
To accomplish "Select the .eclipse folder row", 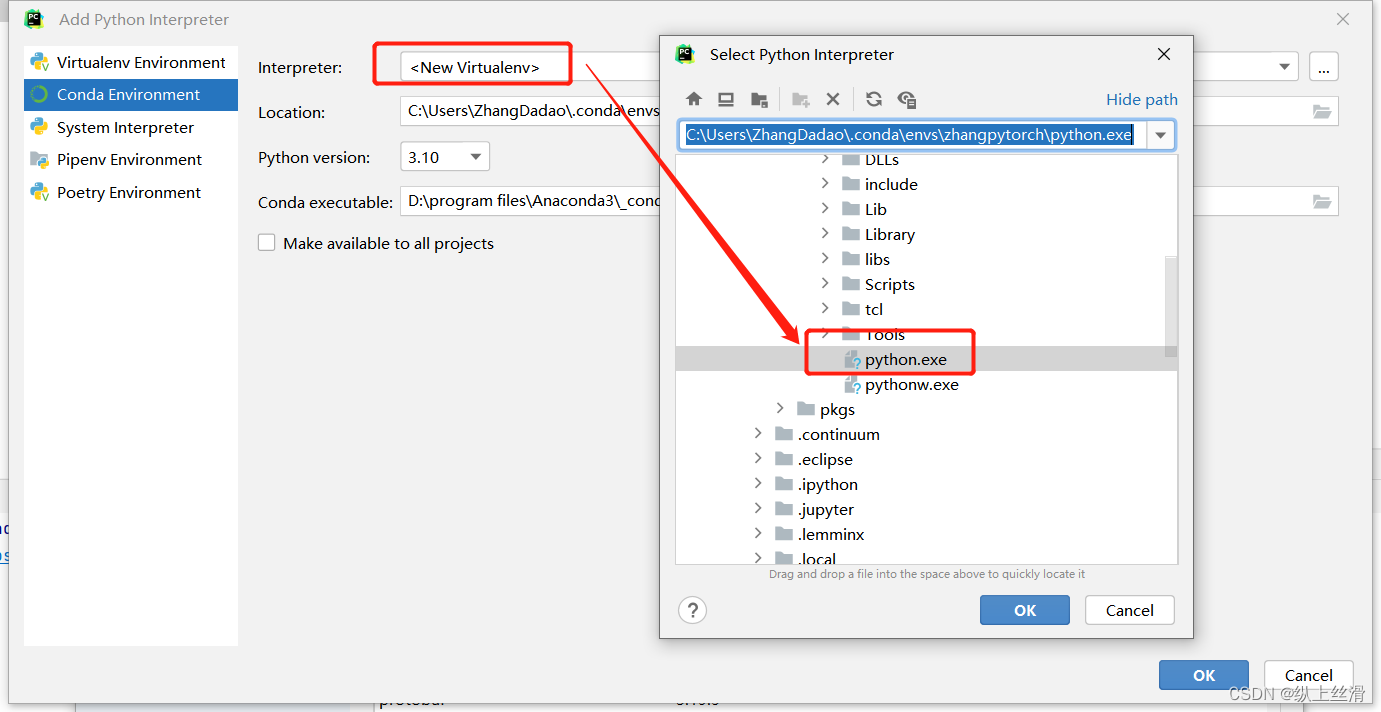I will [926, 459].
